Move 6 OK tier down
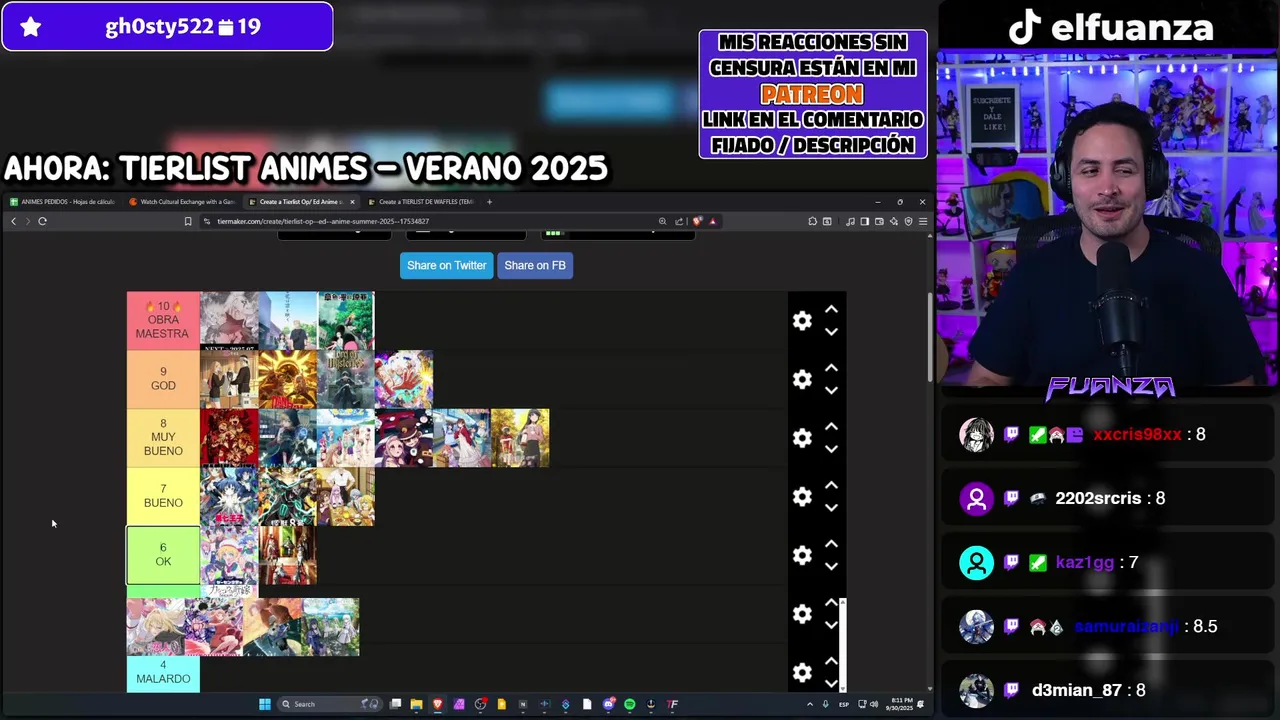This screenshot has height=720, width=1280. click(x=831, y=566)
